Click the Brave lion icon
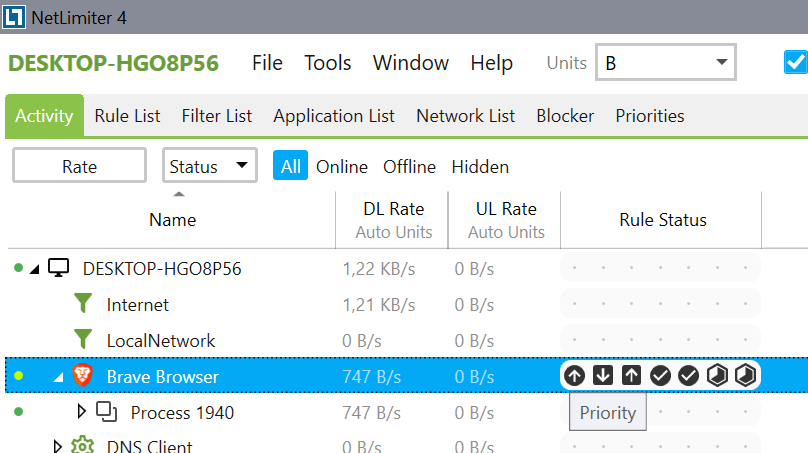This screenshot has height=453, width=808. coord(82,375)
